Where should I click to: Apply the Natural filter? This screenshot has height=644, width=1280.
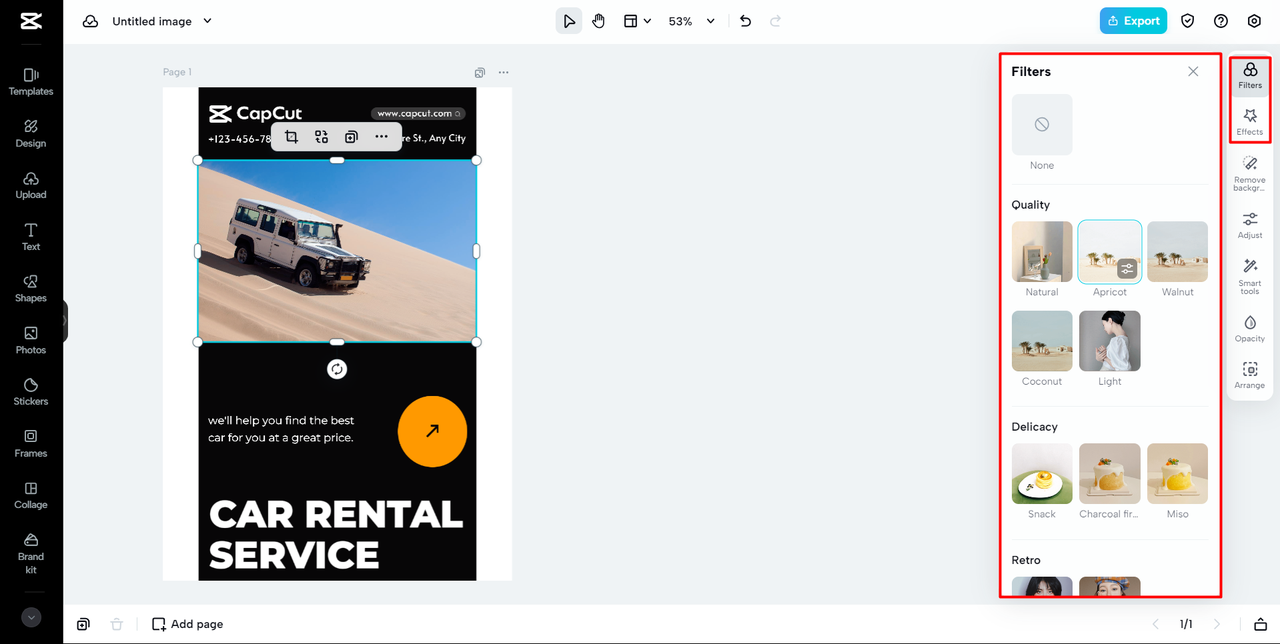(1042, 252)
